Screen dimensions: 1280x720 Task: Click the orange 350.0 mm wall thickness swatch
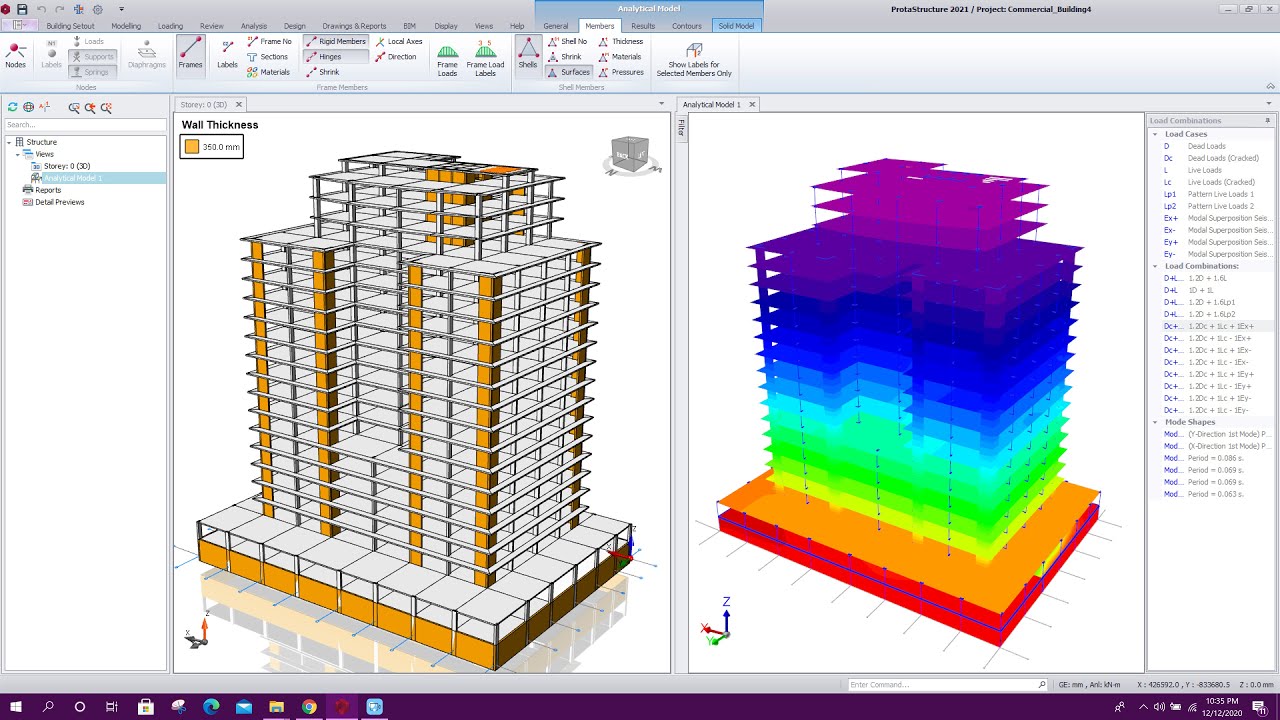(x=194, y=145)
